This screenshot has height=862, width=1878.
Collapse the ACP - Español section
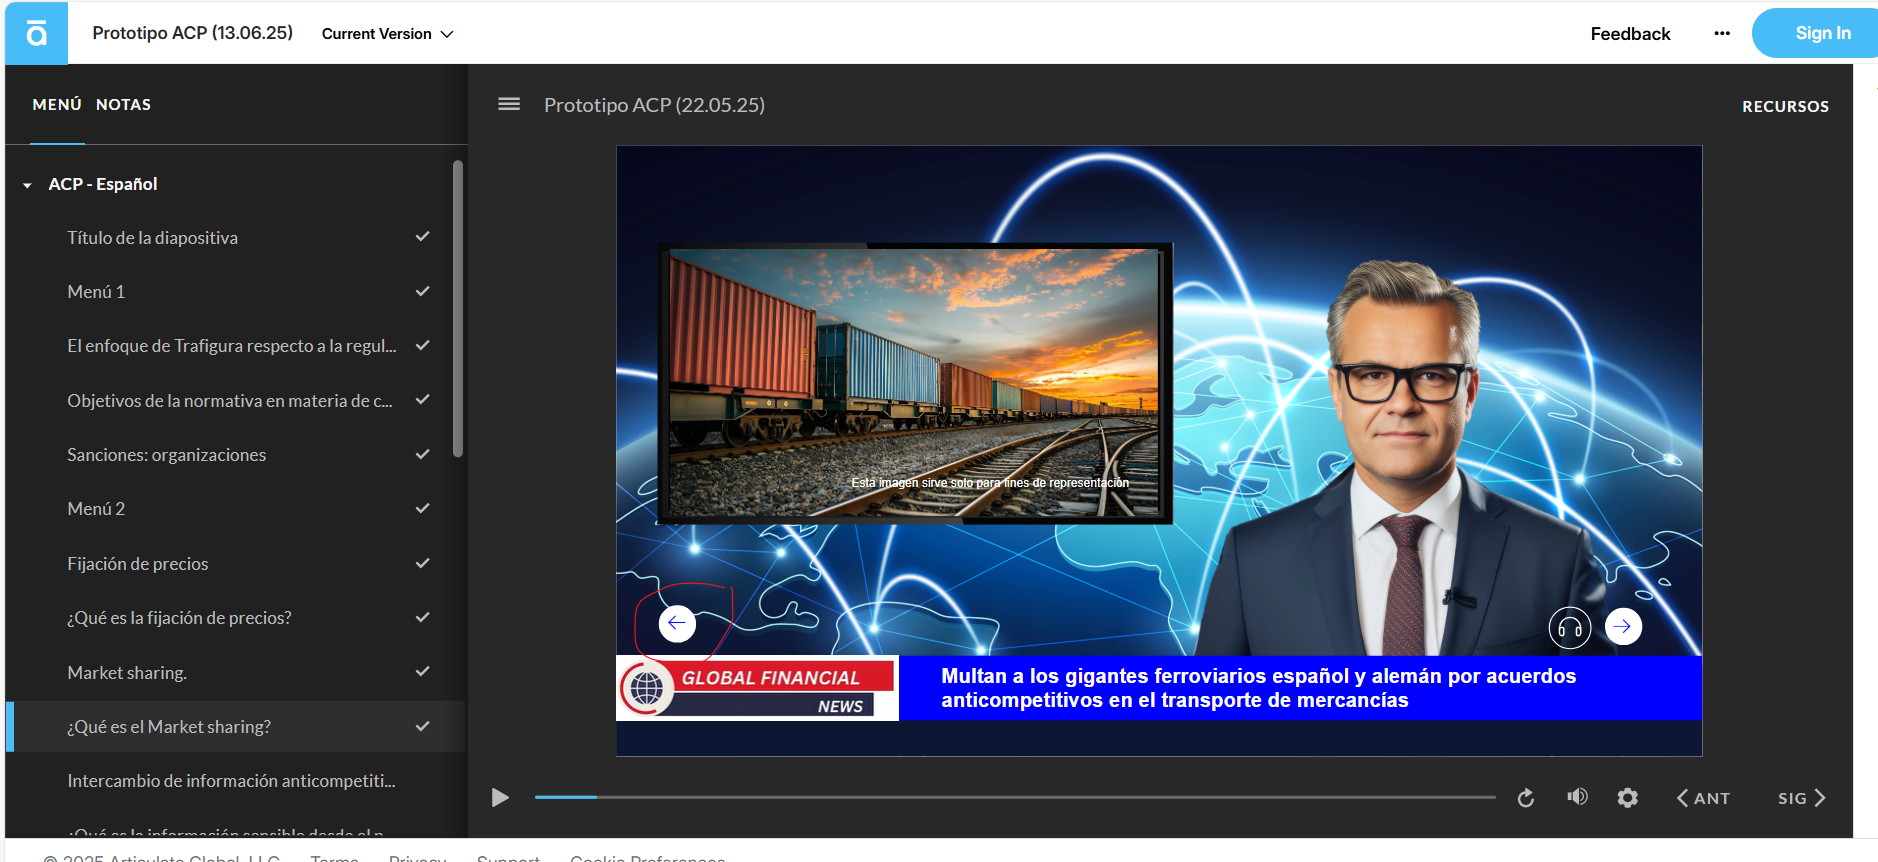coord(27,185)
